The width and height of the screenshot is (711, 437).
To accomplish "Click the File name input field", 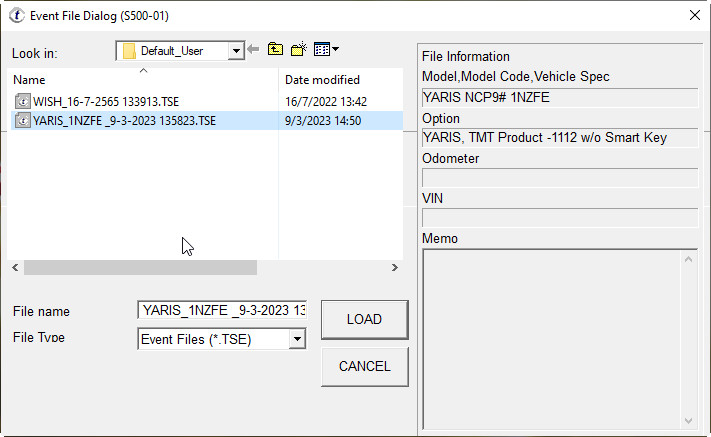I will [221, 311].
